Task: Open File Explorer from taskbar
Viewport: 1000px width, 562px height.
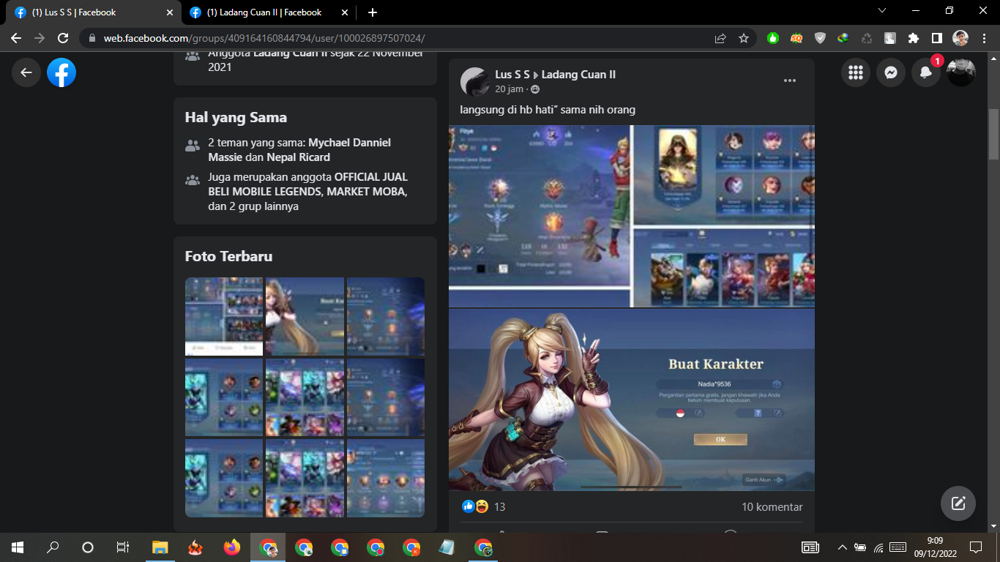Action: (x=159, y=547)
